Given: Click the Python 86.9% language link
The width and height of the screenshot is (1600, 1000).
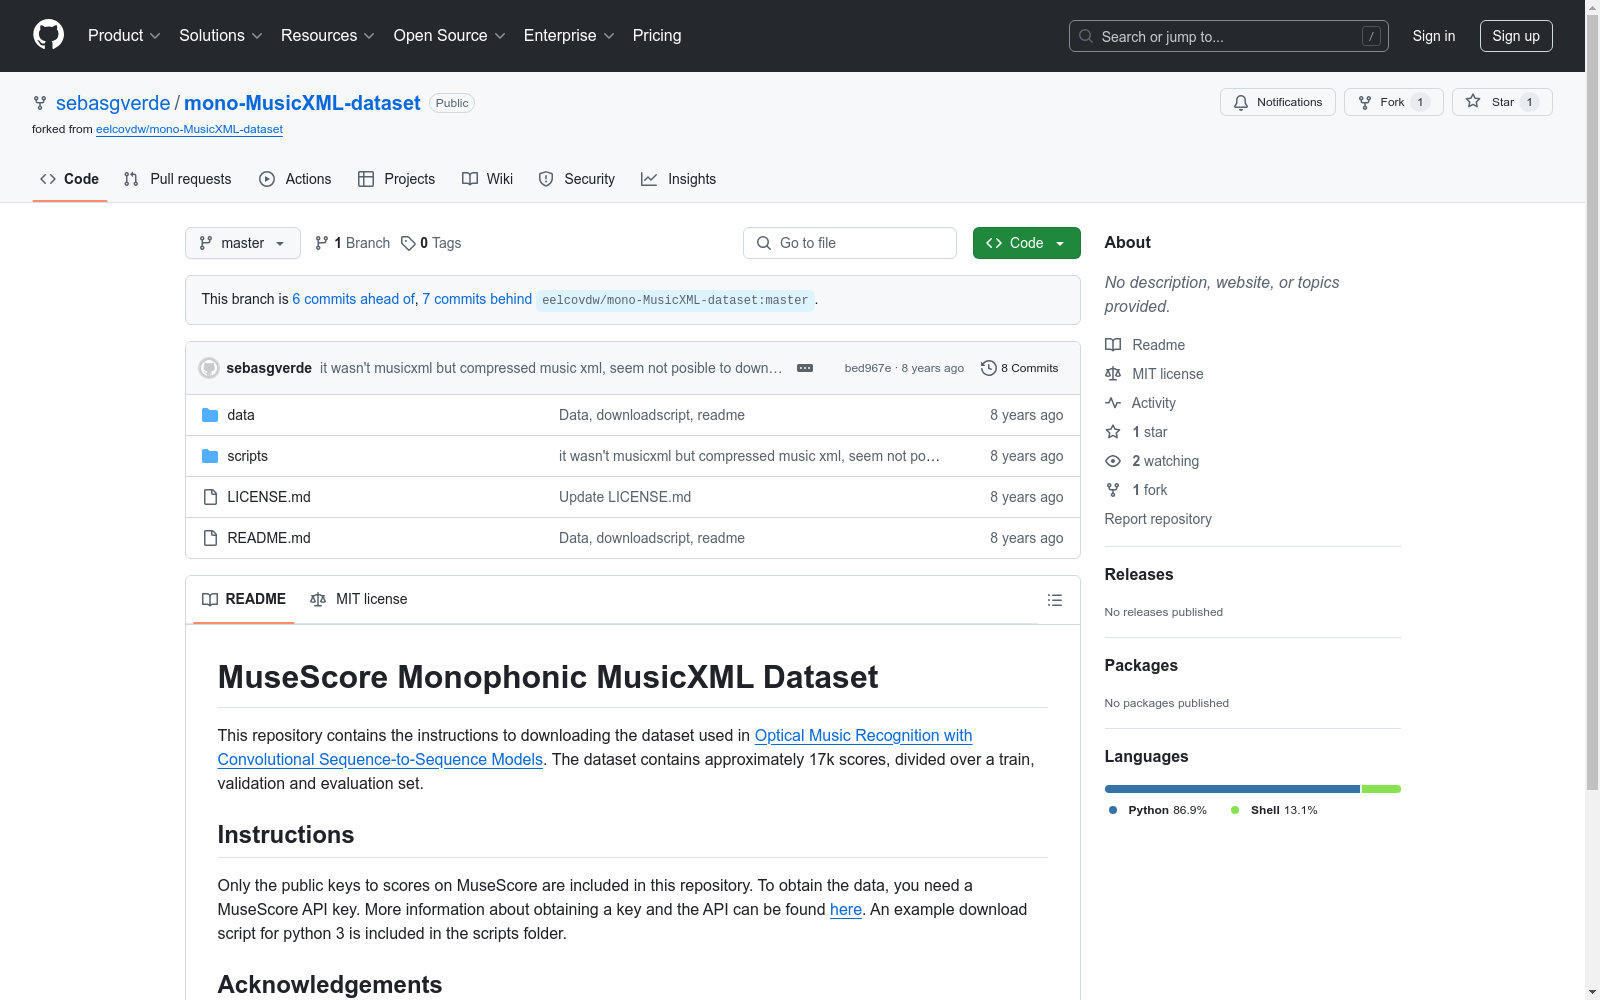Looking at the screenshot, I should [x=1158, y=810].
